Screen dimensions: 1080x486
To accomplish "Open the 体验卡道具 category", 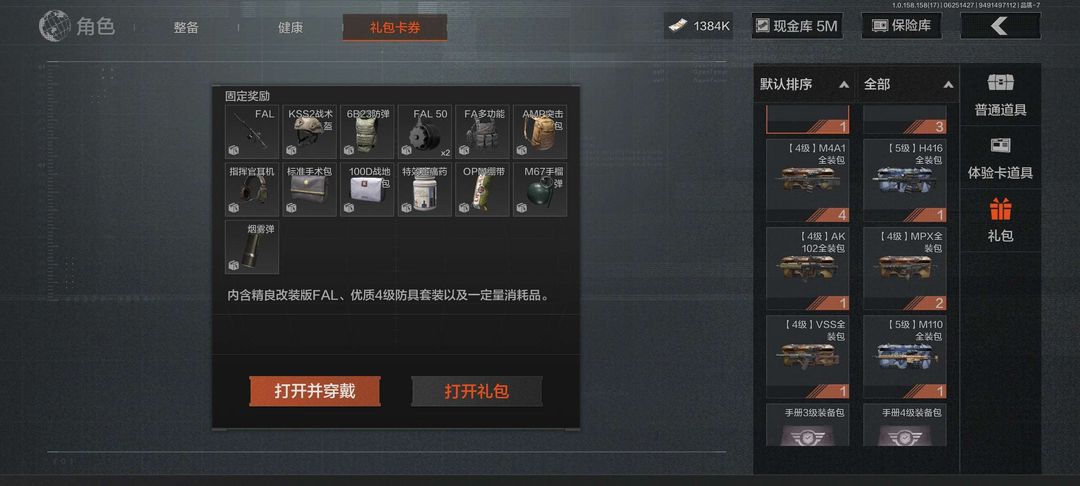I will click(1000, 158).
